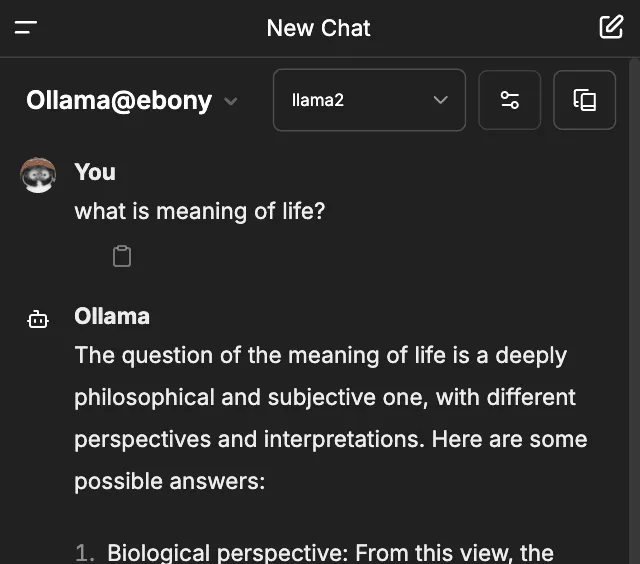This screenshot has height=564, width=640.
Task: Click the first line of Ollama's response
Action: [x=320, y=356]
